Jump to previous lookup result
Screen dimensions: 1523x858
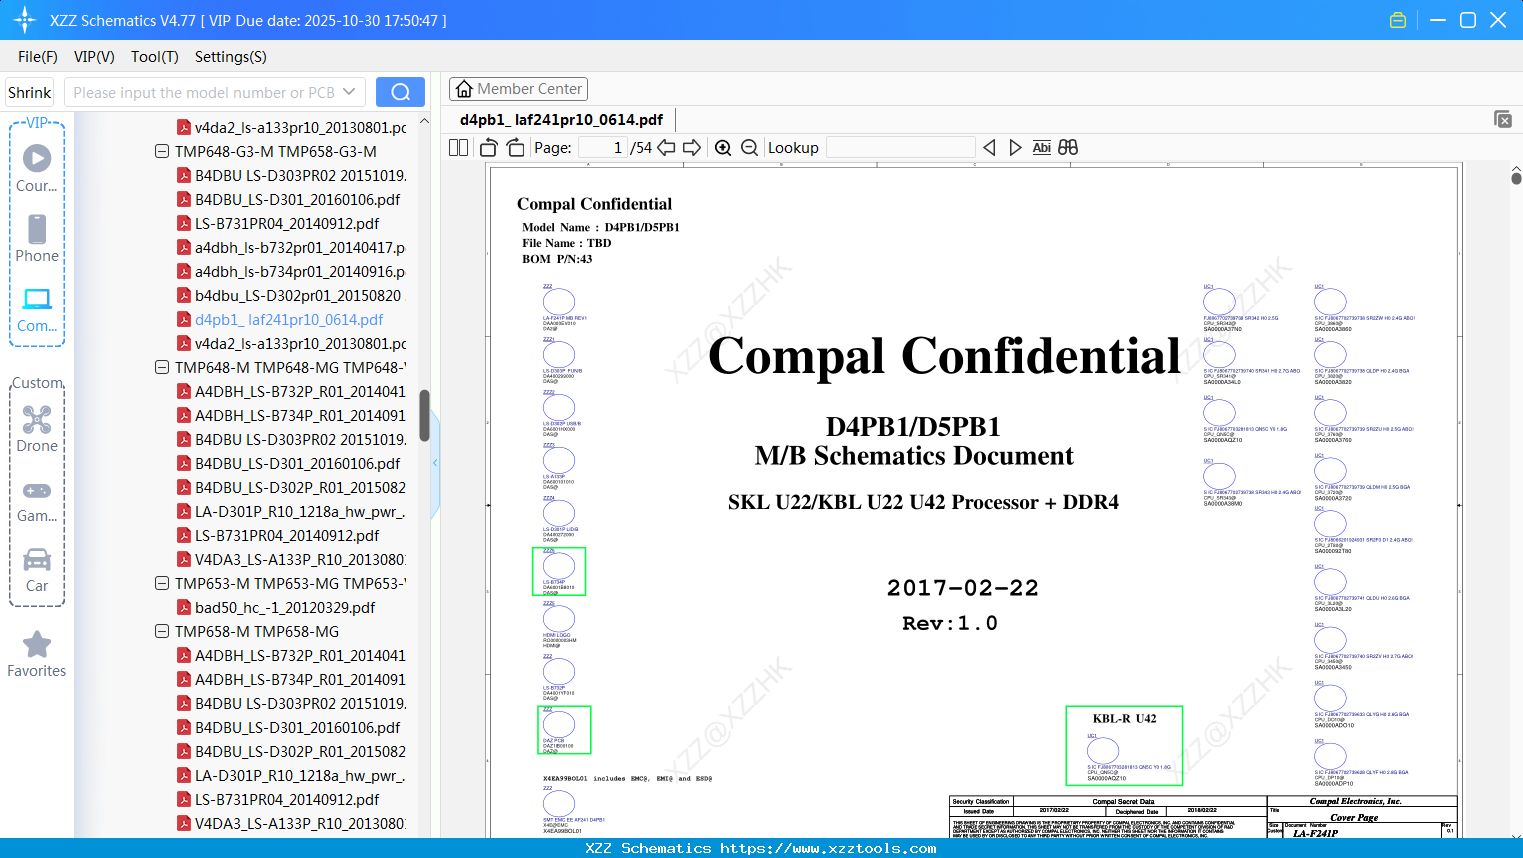coord(989,147)
